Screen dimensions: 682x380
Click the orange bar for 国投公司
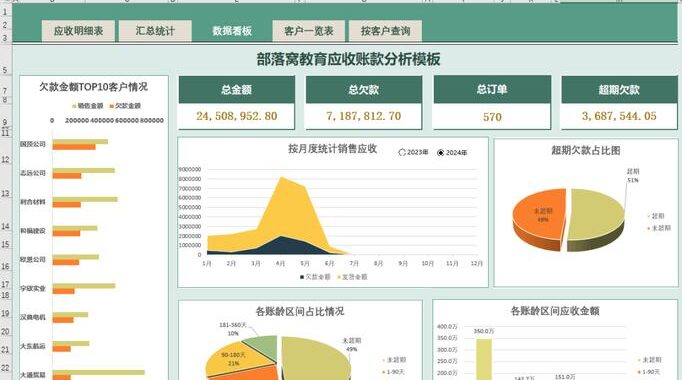pos(74,147)
